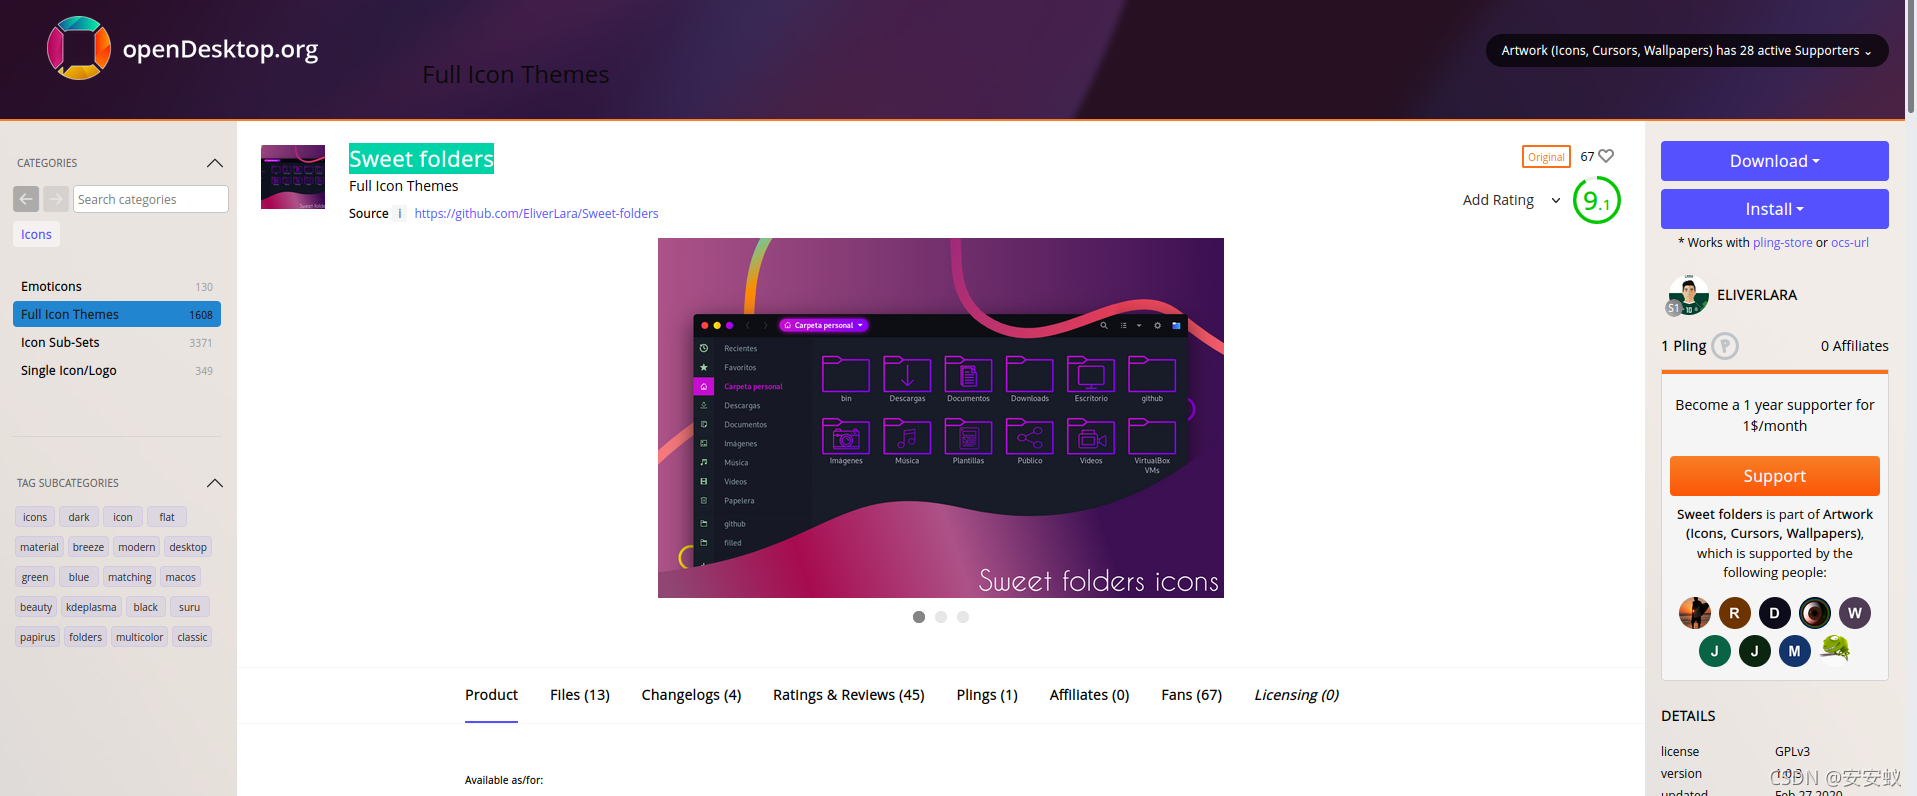Click the Pling coin icon

pos(1725,346)
